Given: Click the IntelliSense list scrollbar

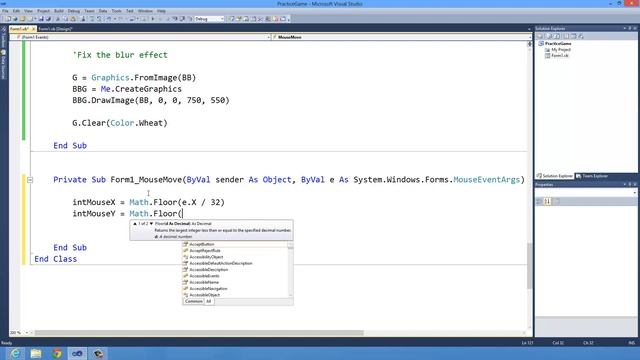Looking at the screenshot, I should (x=291, y=269).
